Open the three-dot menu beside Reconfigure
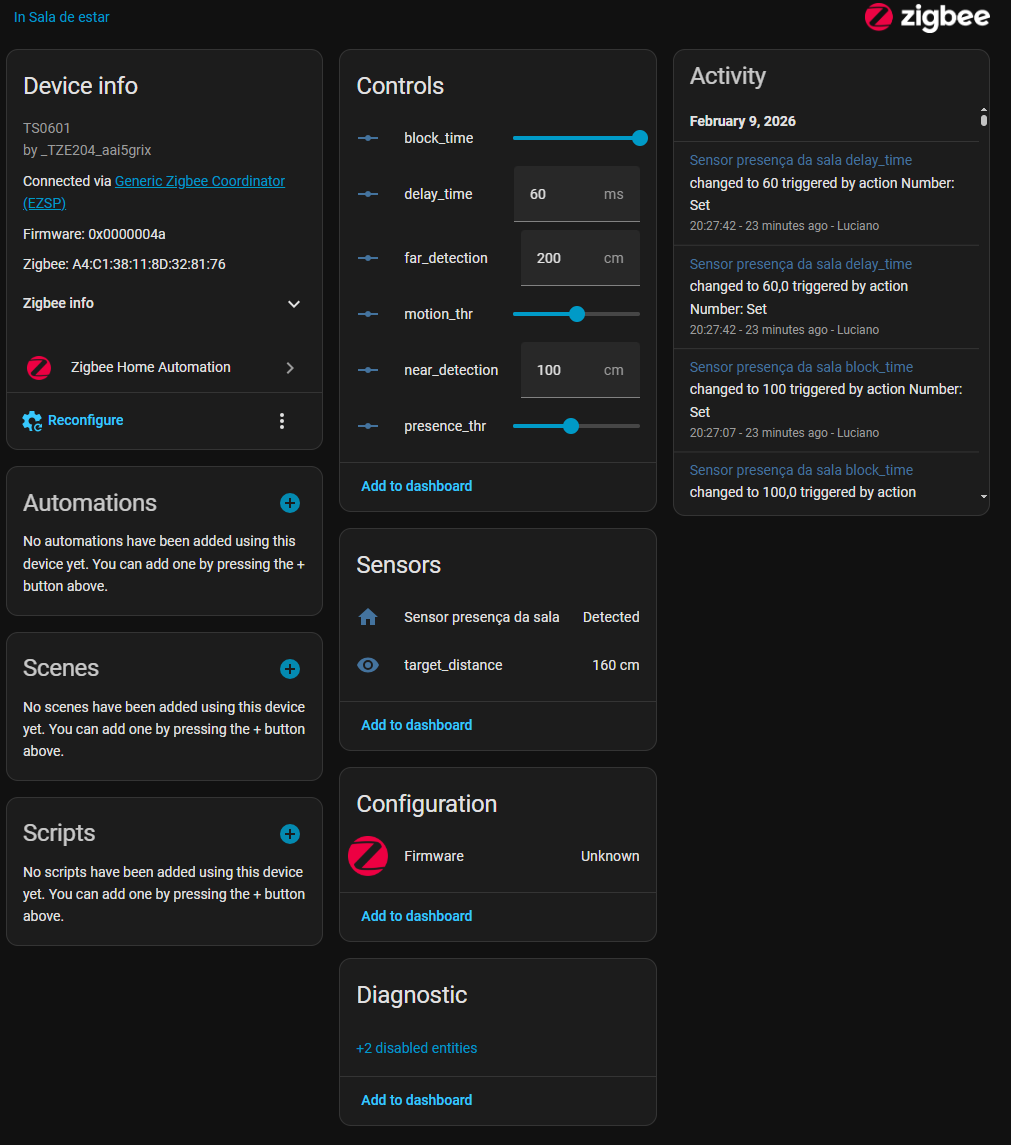This screenshot has width=1011, height=1145. coord(282,421)
